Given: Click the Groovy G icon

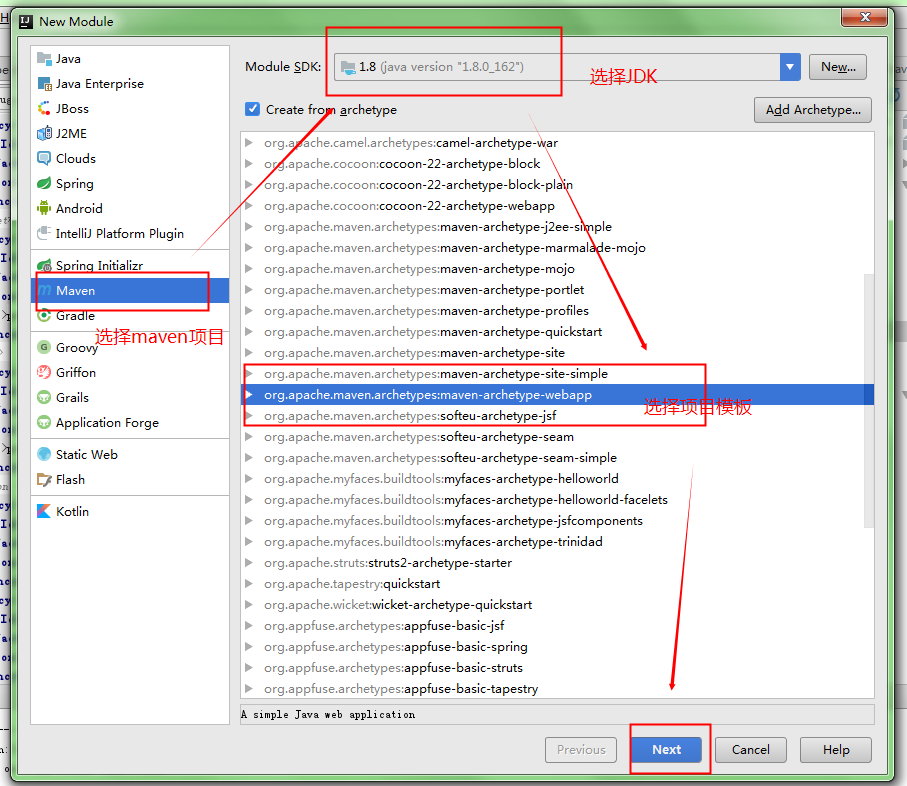Looking at the screenshot, I should 44,348.
